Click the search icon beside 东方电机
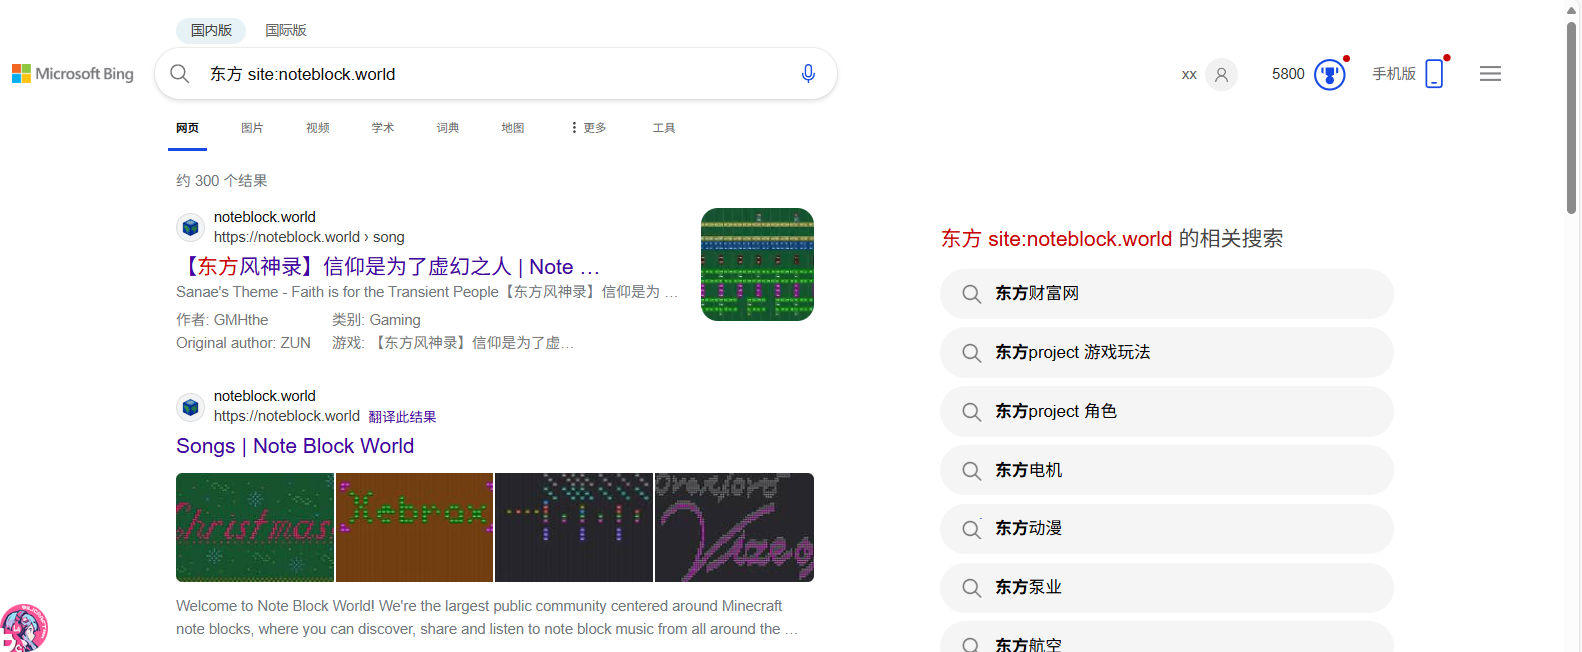Image resolution: width=1582 pixels, height=652 pixels. [971, 471]
